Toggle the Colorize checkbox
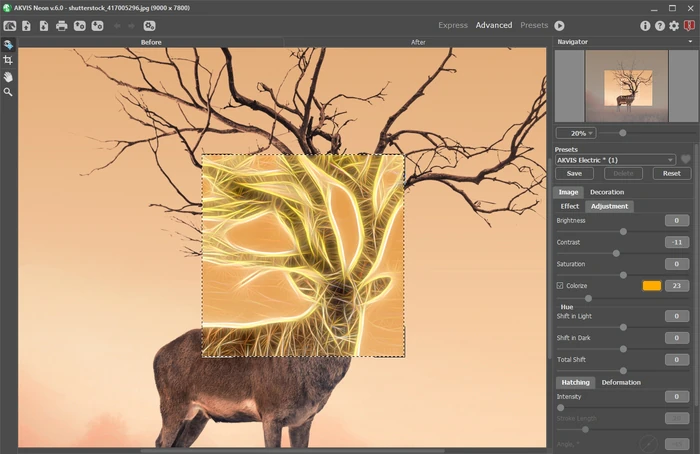 tap(560, 285)
